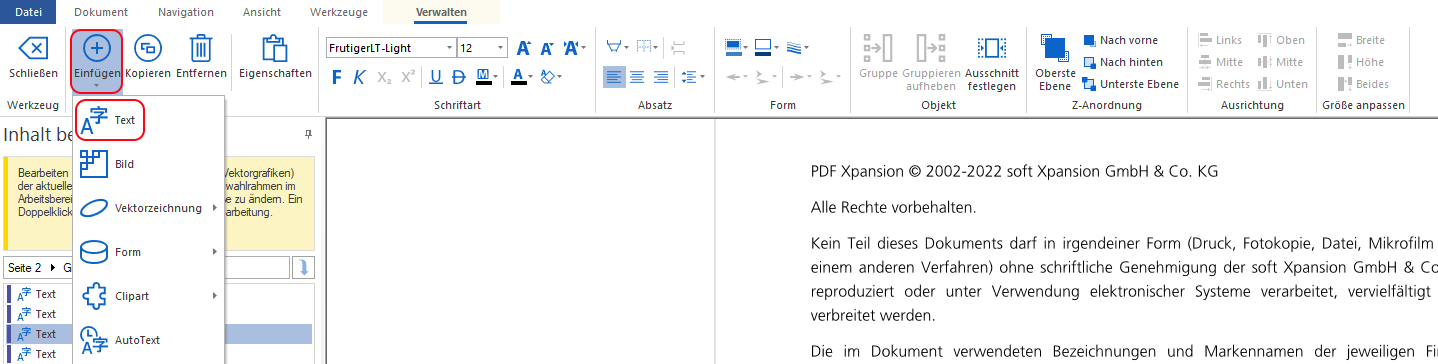This screenshot has width=1438, height=364.
Task: Open the Einfügen insert dropdown button
Action: (x=97, y=61)
